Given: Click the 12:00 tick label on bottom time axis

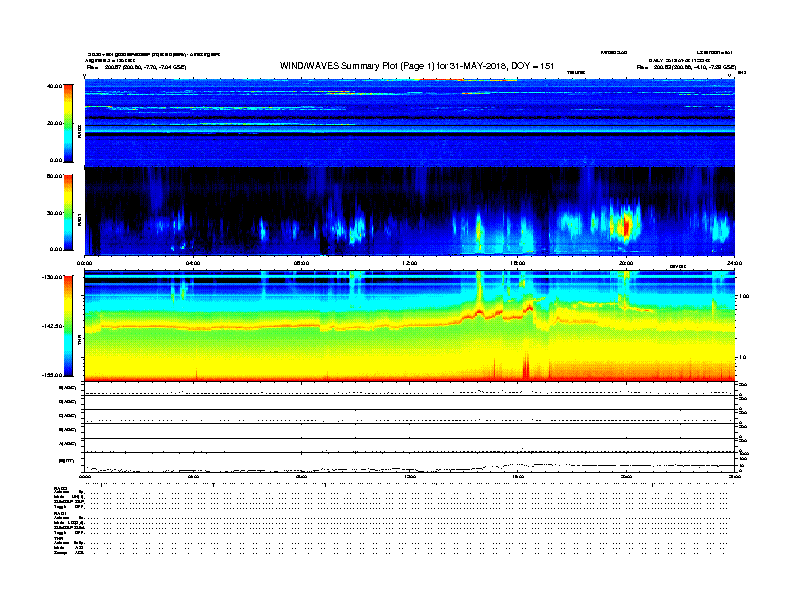Looking at the screenshot, I should [x=410, y=477].
